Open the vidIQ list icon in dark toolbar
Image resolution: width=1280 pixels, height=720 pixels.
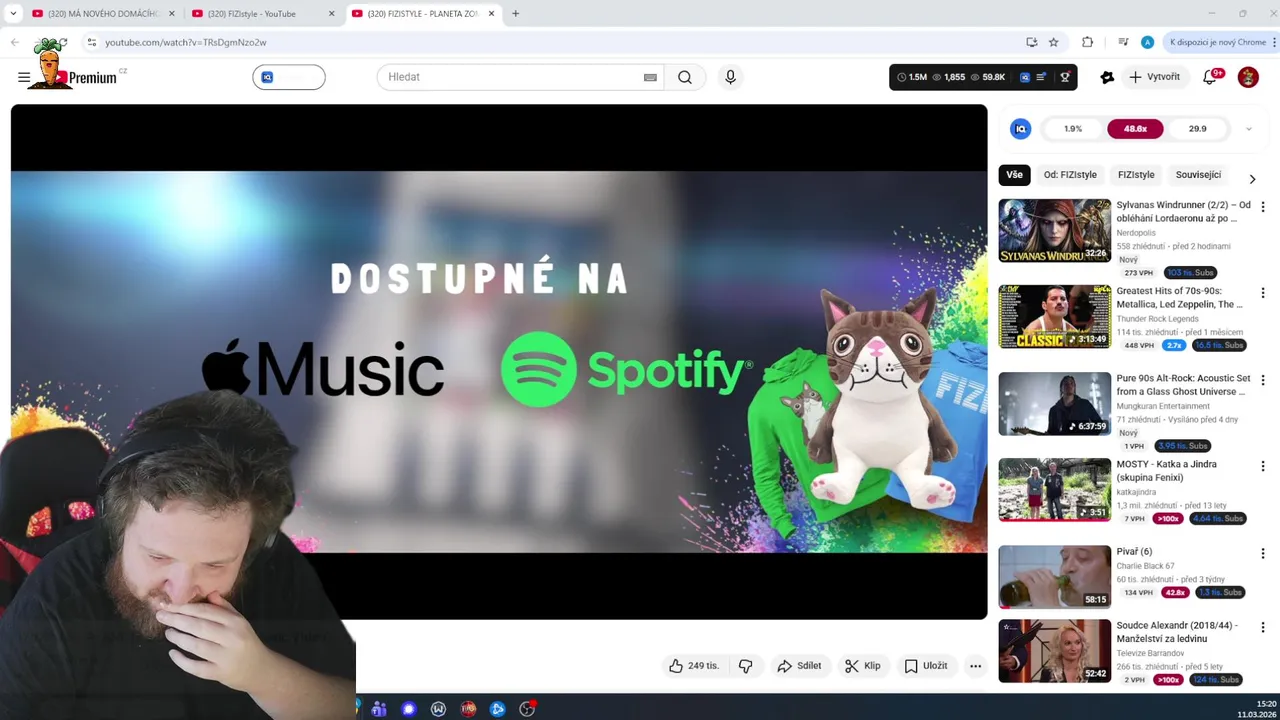coord(1042,77)
